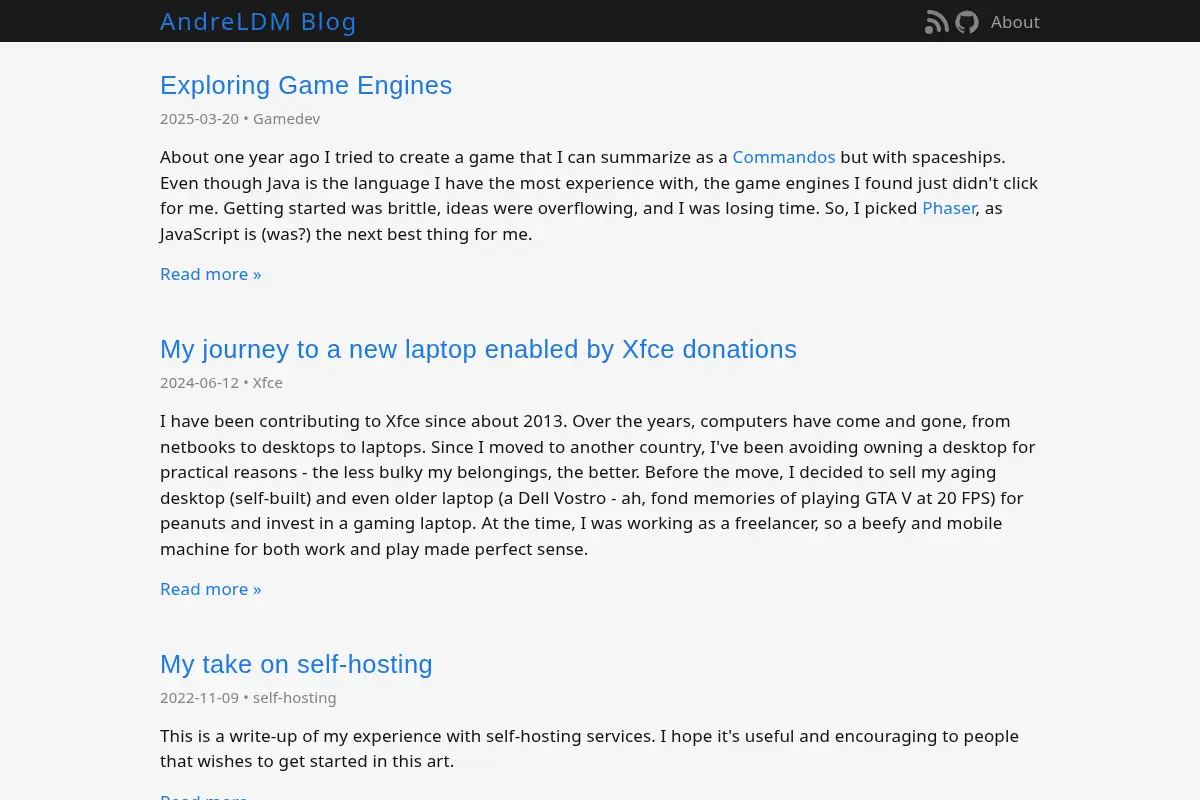Click the Exploring Game Engines summary paragraph
This screenshot has height=800, width=1200.
pyautogui.click(x=599, y=196)
